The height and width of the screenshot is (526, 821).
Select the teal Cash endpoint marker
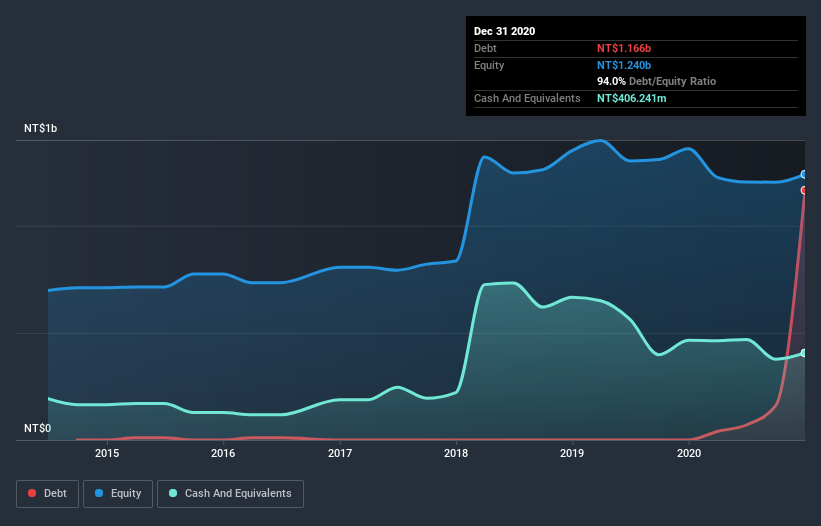pos(804,353)
